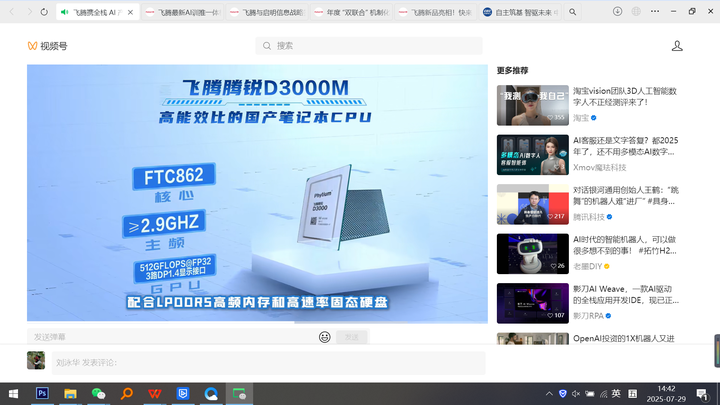The height and width of the screenshot is (405, 720).
Task: Switch to the 自主筑基 智驱未来 tab
Action: [520, 12]
